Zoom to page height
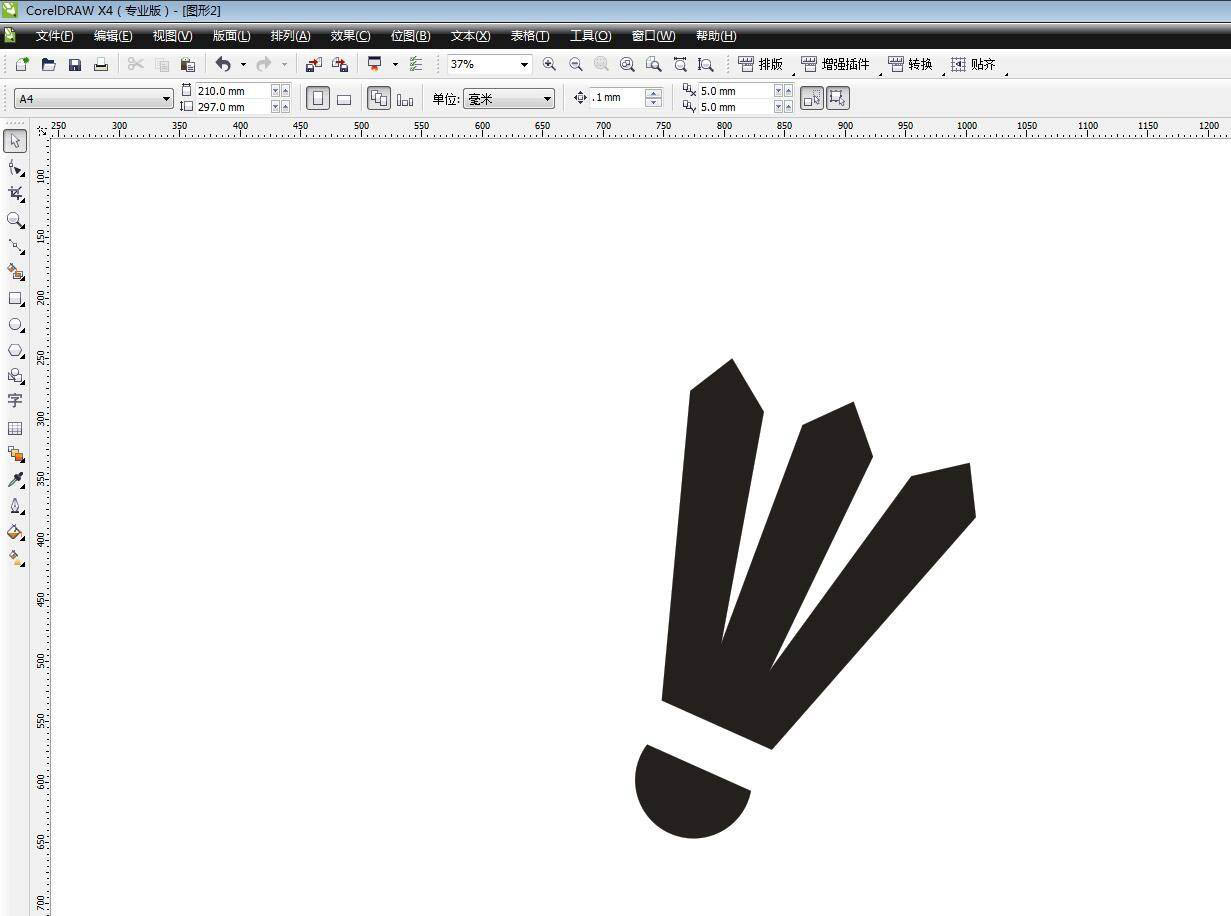 (x=706, y=64)
